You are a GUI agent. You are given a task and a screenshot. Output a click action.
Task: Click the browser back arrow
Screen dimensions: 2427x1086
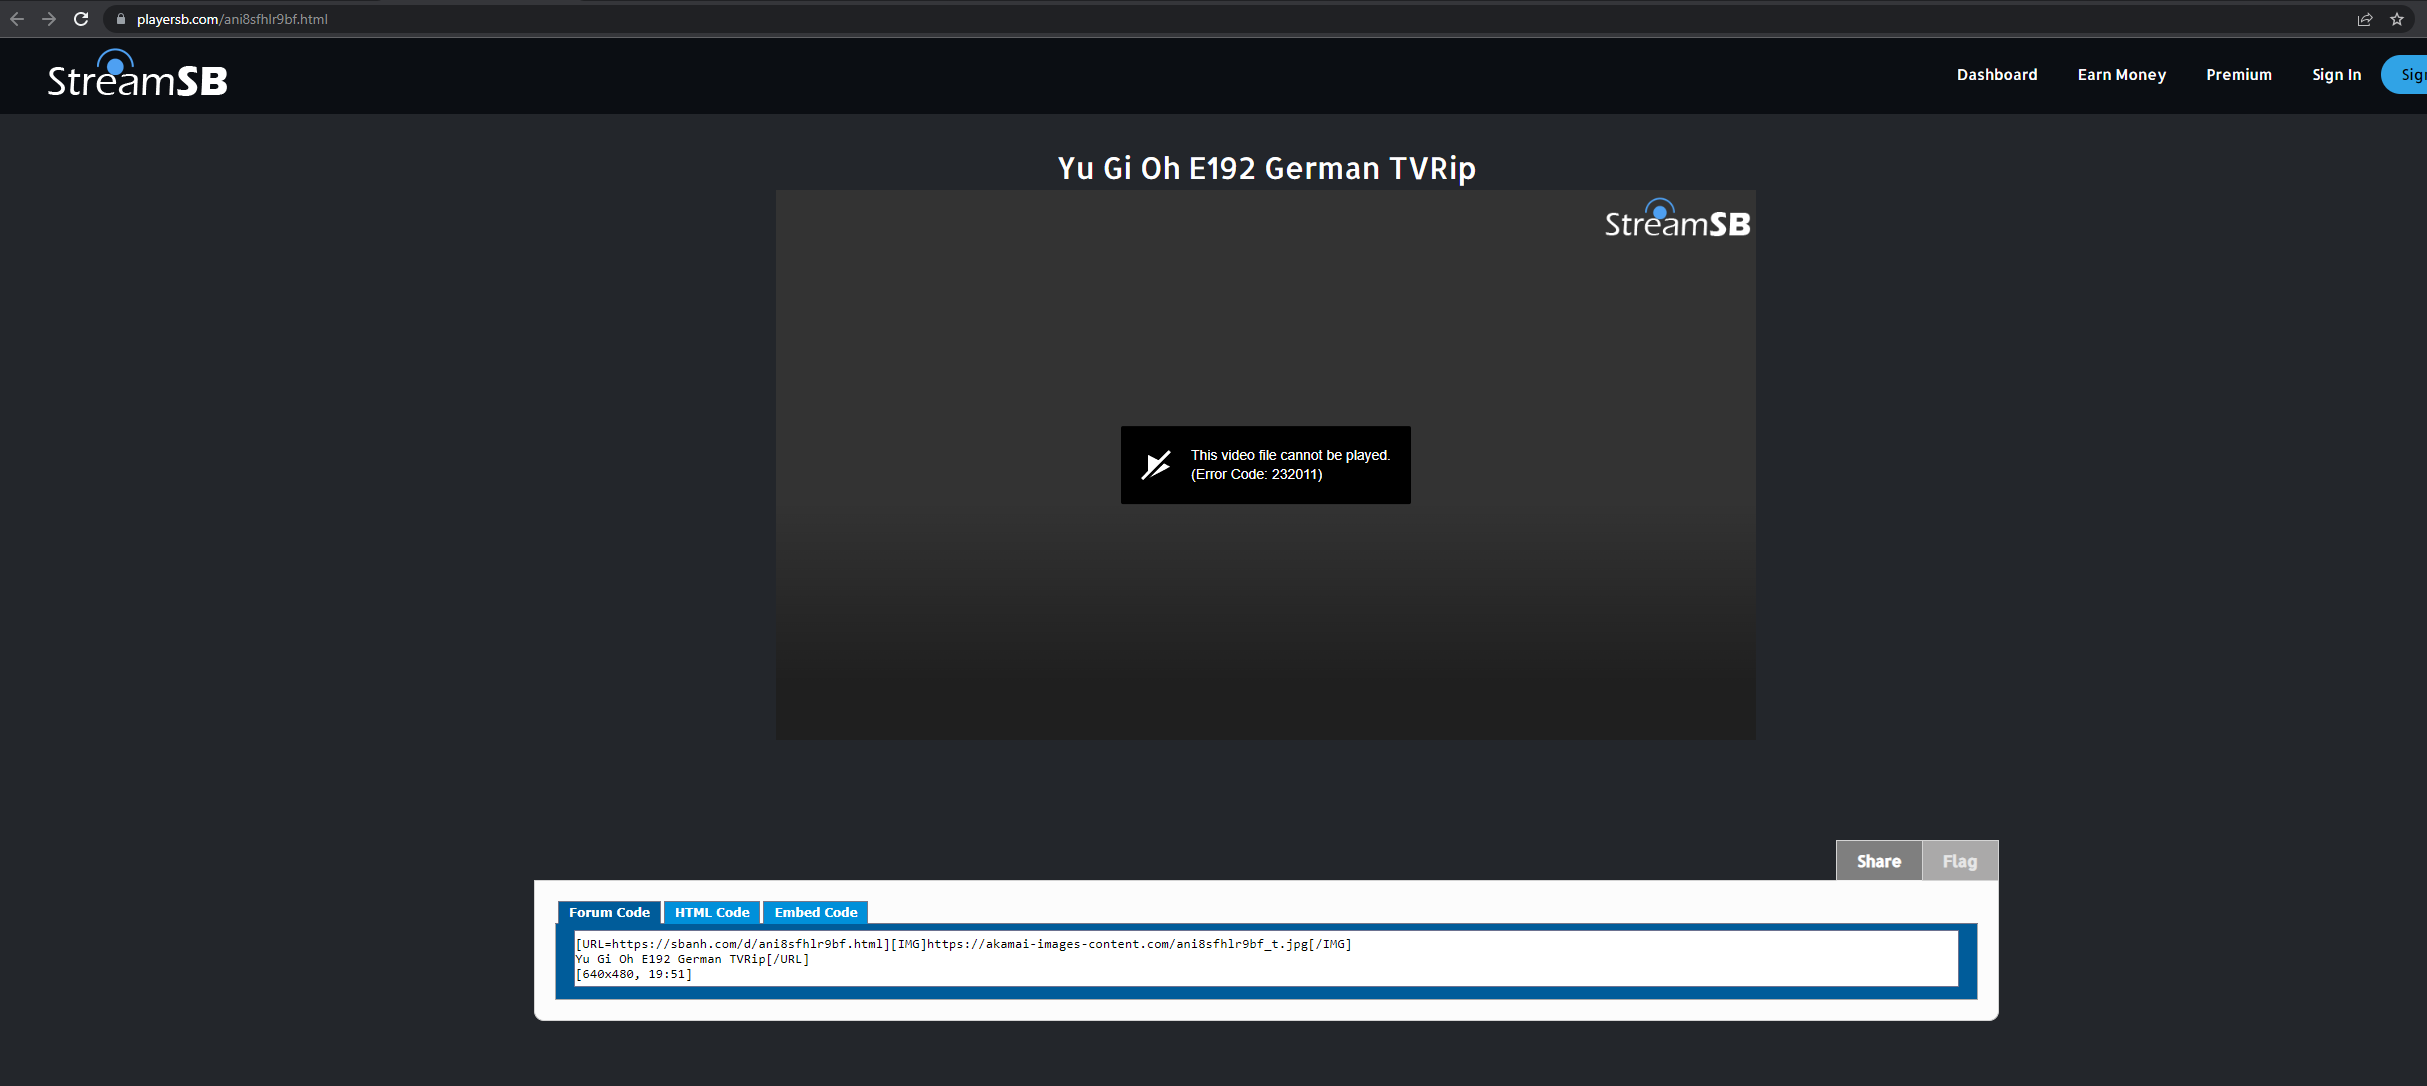pos(17,19)
